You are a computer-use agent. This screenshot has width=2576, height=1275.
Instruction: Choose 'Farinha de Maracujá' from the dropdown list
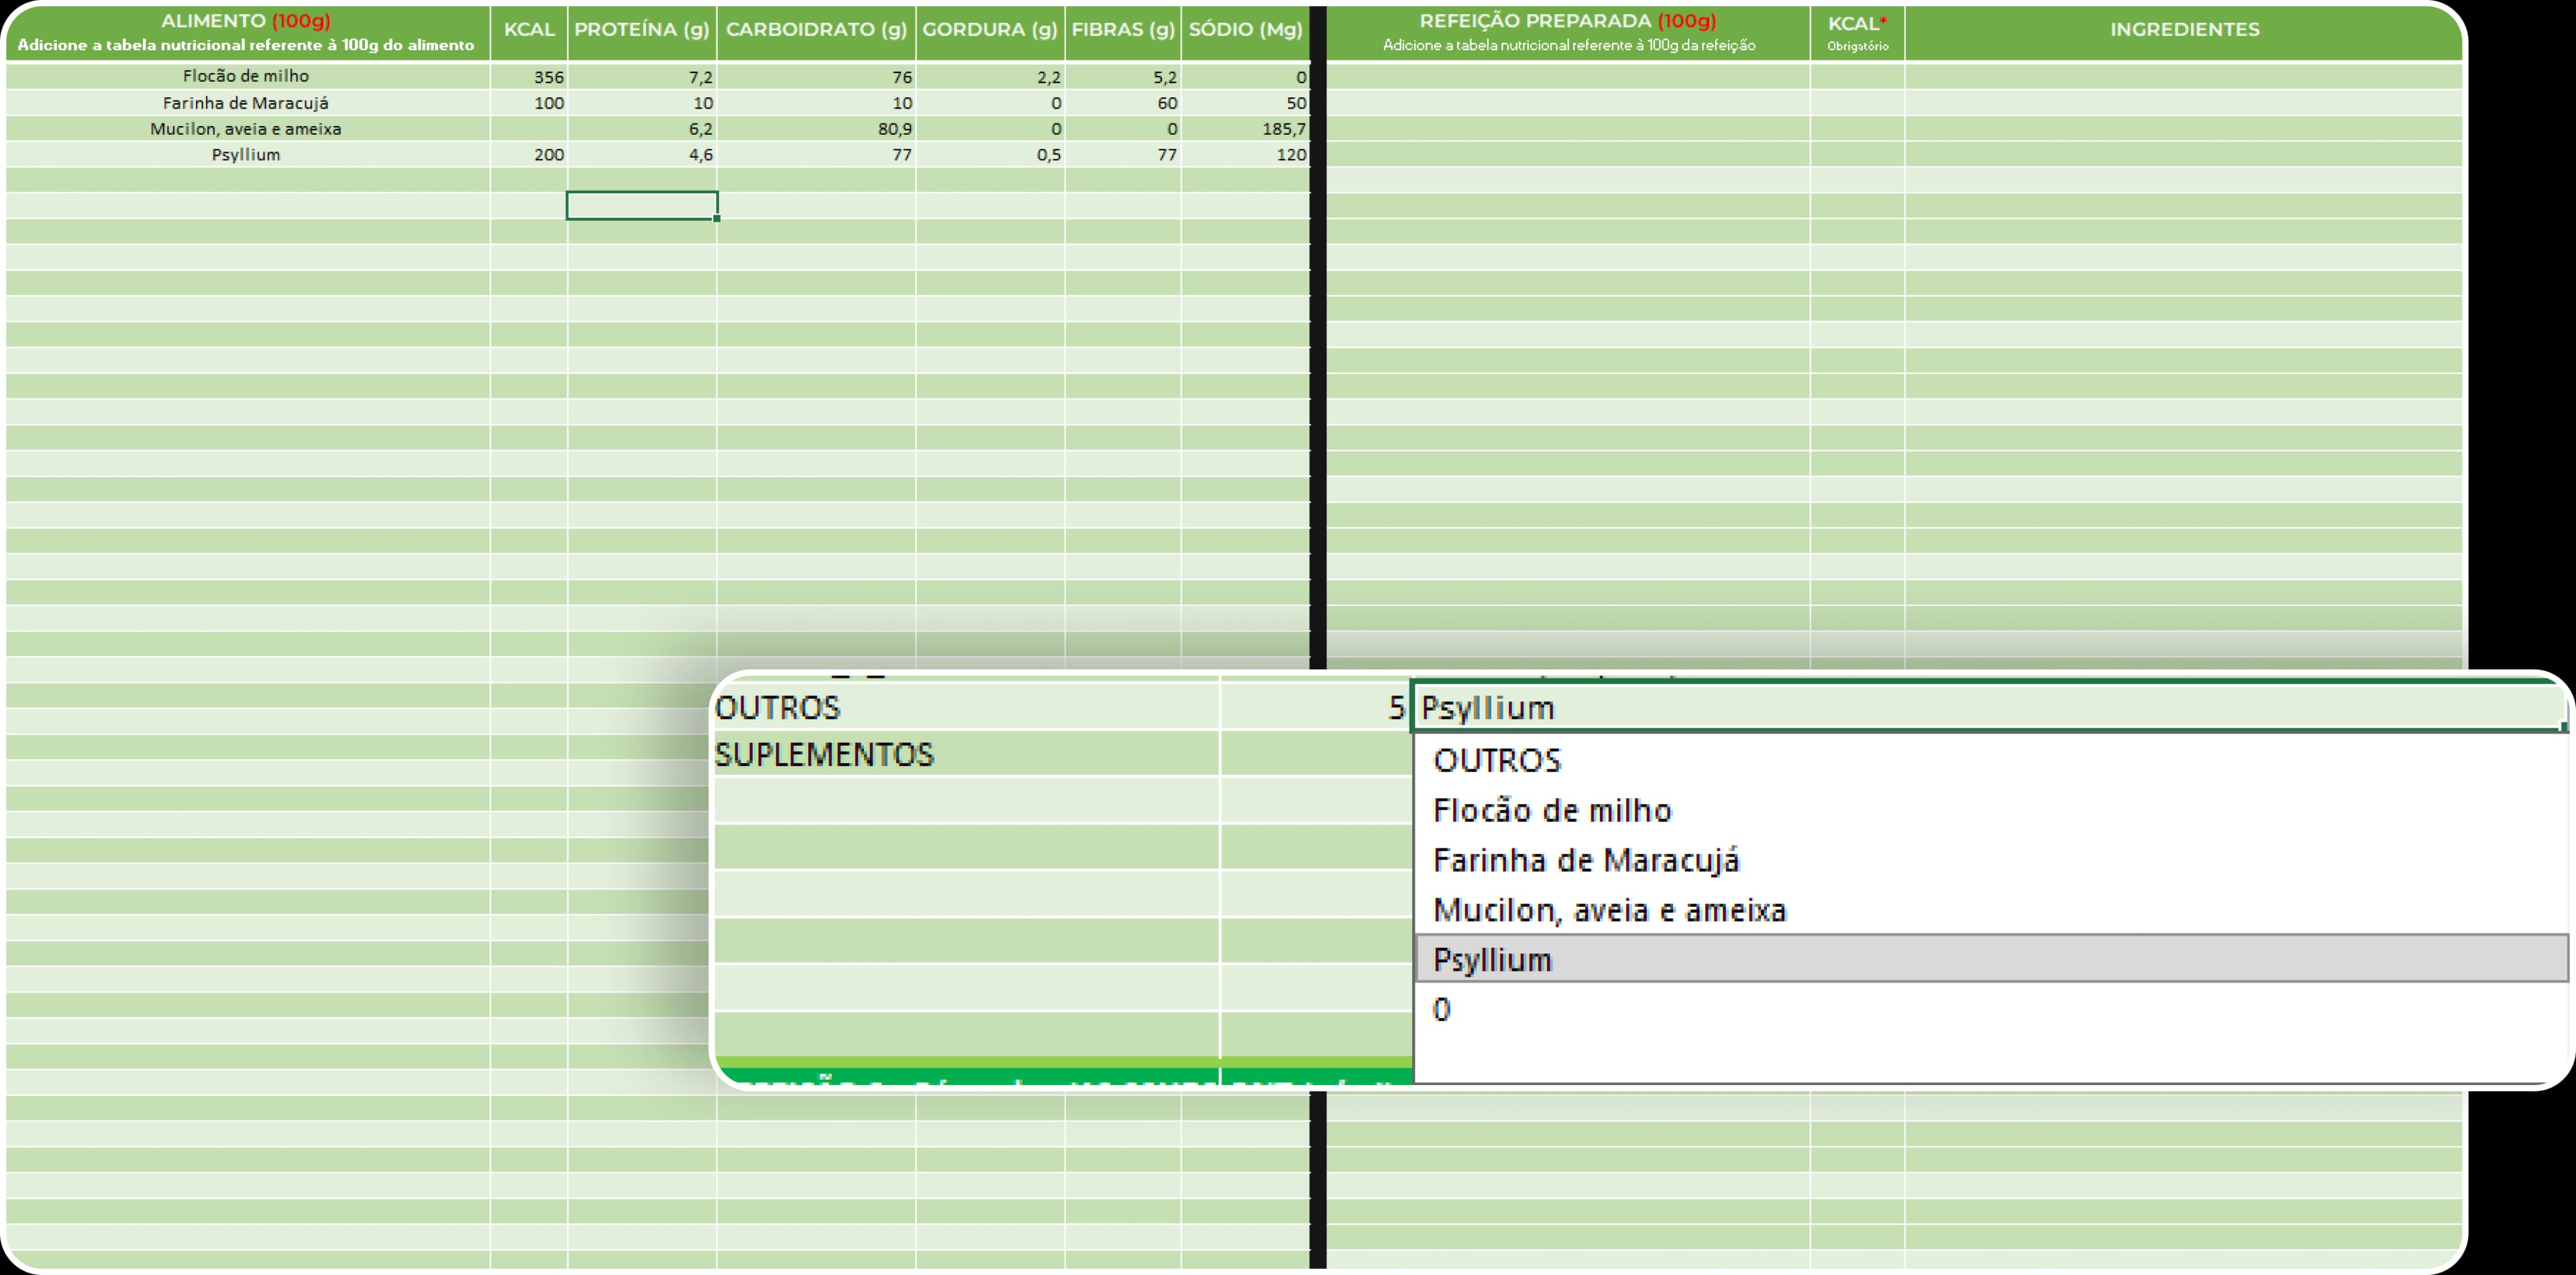1585,860
